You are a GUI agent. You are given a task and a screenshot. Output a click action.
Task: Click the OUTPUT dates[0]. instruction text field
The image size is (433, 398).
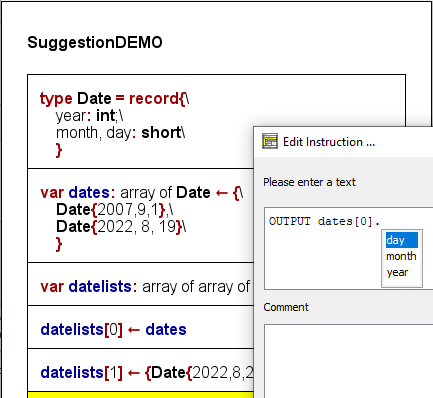349,248
